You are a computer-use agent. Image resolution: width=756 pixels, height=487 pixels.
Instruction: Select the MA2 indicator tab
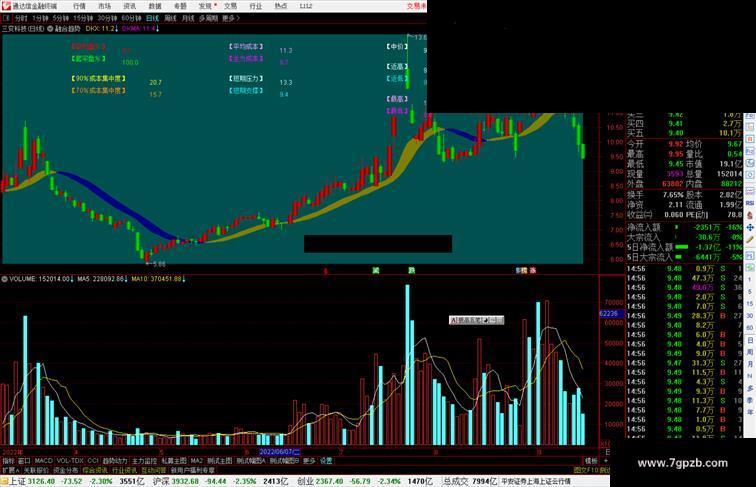[x=197, y=461]
